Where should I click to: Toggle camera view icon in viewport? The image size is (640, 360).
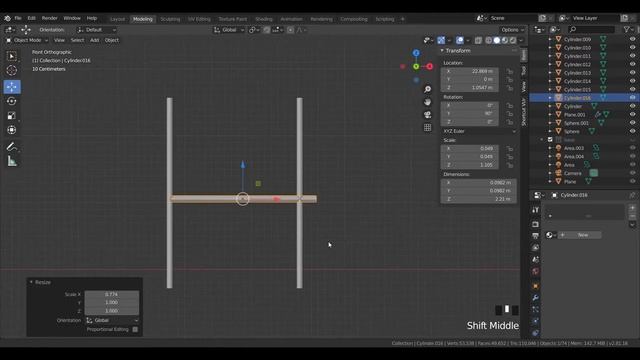[427, 115]
